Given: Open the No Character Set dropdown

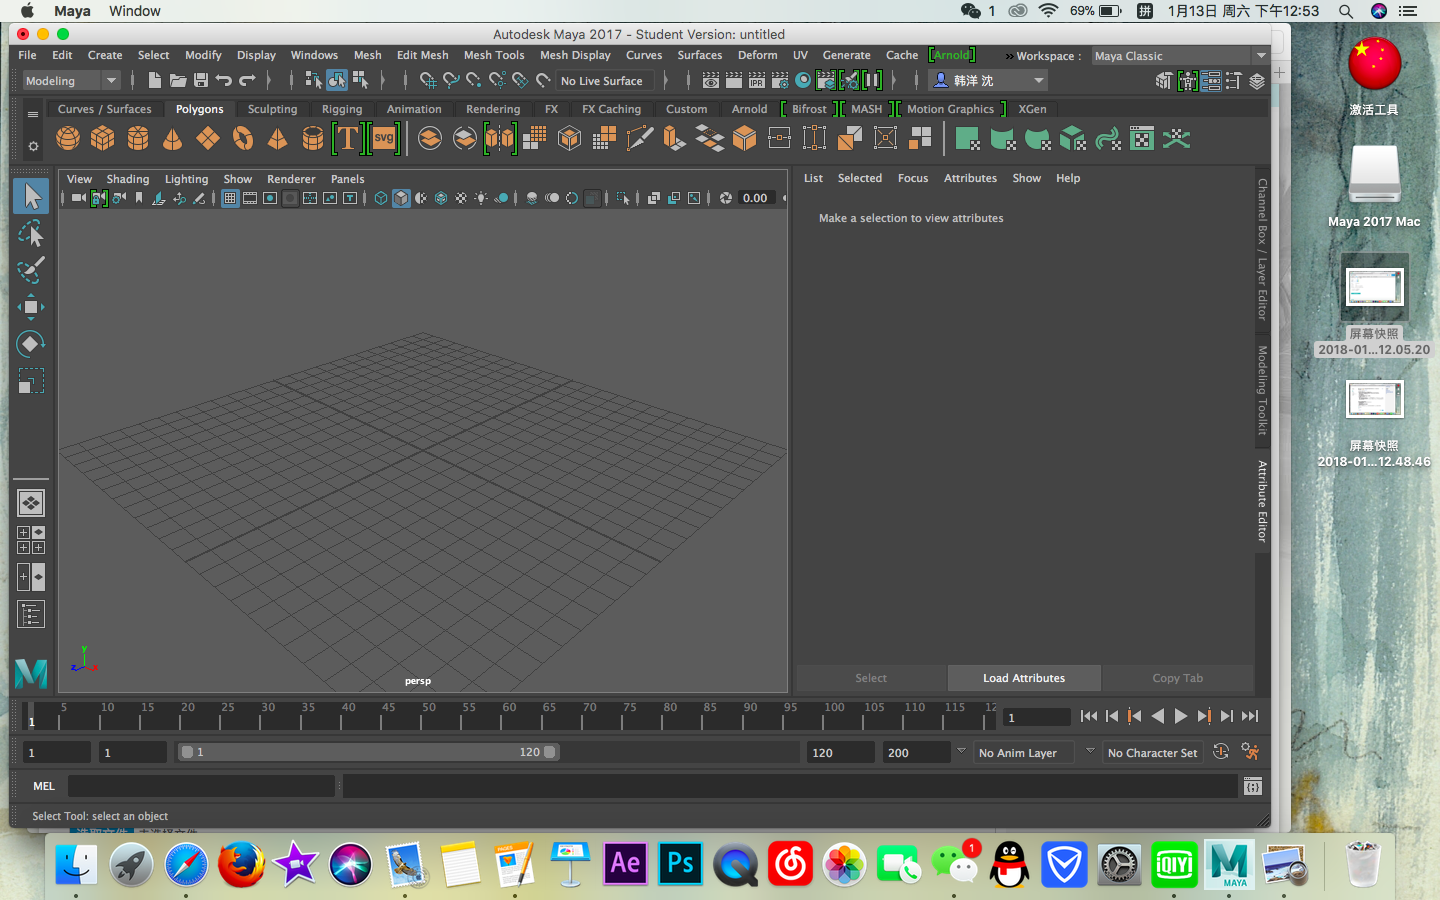Looking at the screenshot, I should click(1153, 752).
